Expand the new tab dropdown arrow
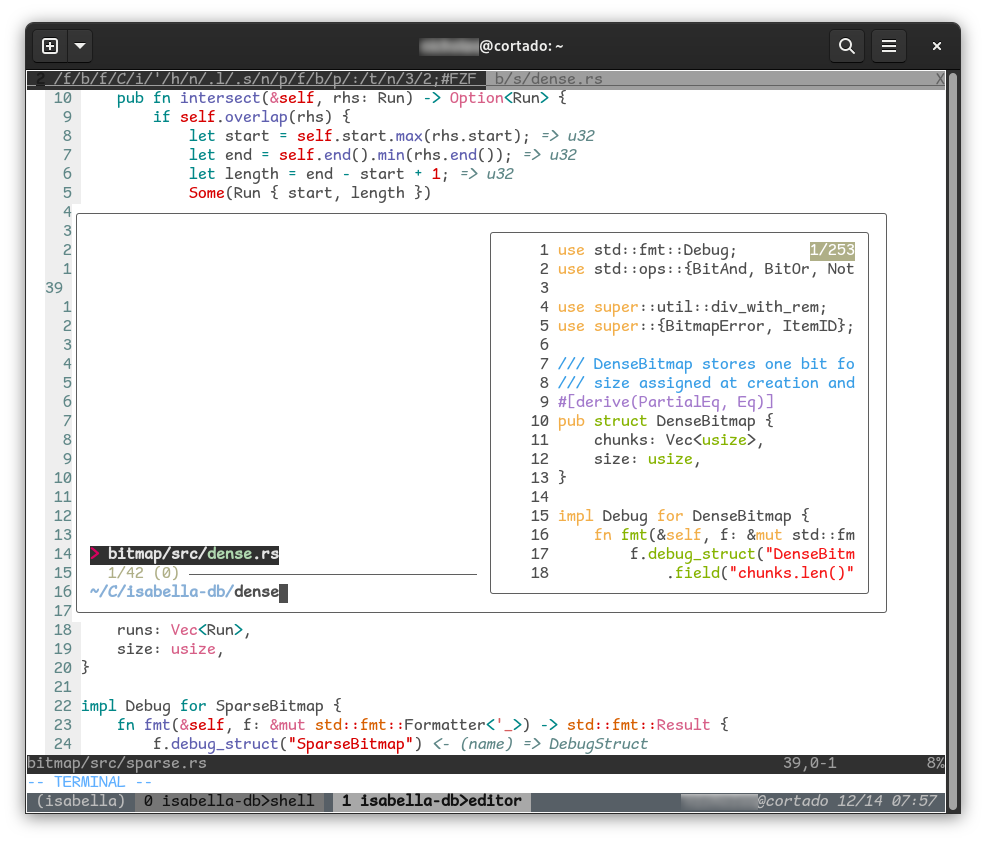Viewport: 986px width, 842px height. click(x=80, y=46)
